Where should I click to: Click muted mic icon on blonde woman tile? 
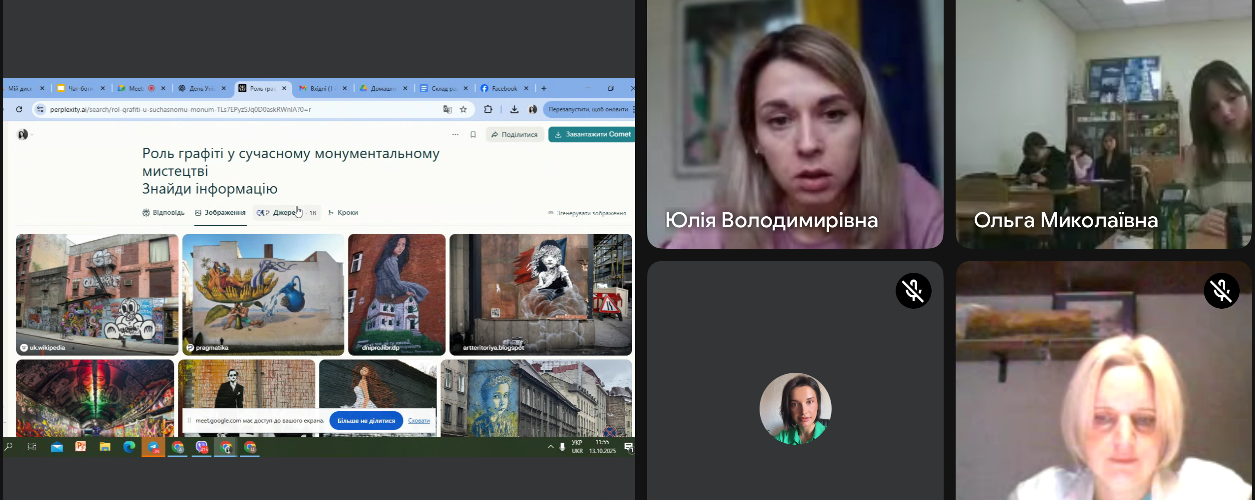[1221, 290]
